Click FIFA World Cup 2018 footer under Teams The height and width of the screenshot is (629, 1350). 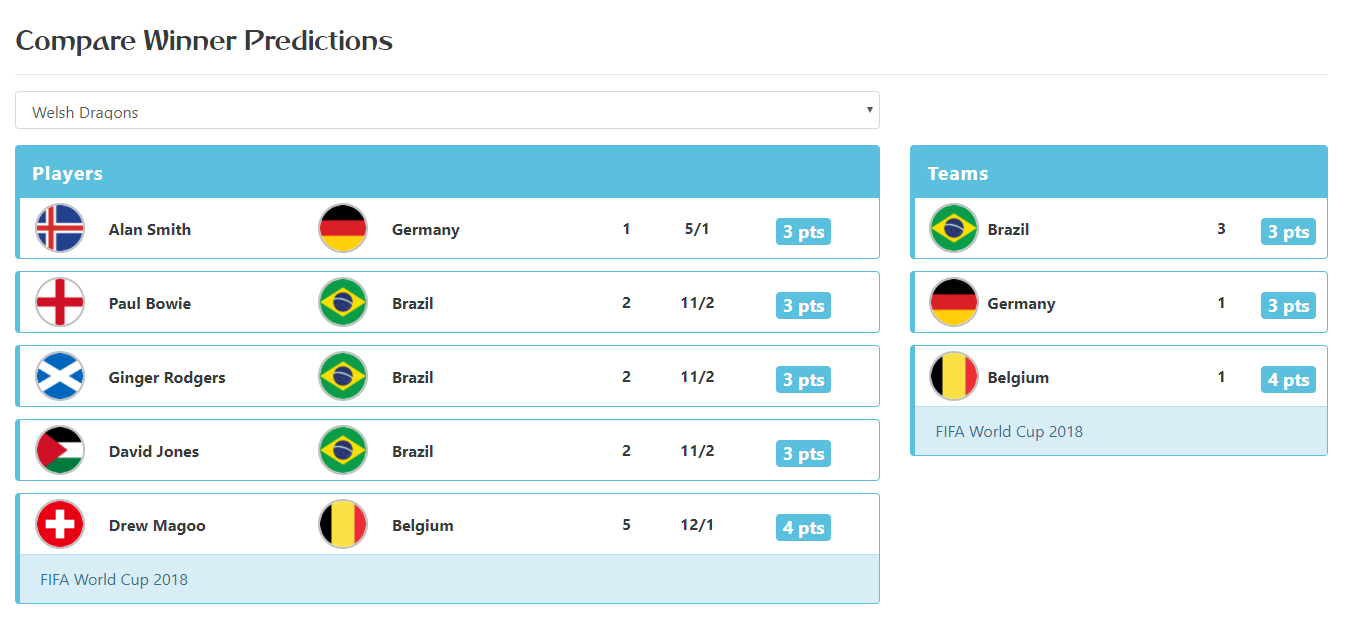click(x=1009, y=431)
